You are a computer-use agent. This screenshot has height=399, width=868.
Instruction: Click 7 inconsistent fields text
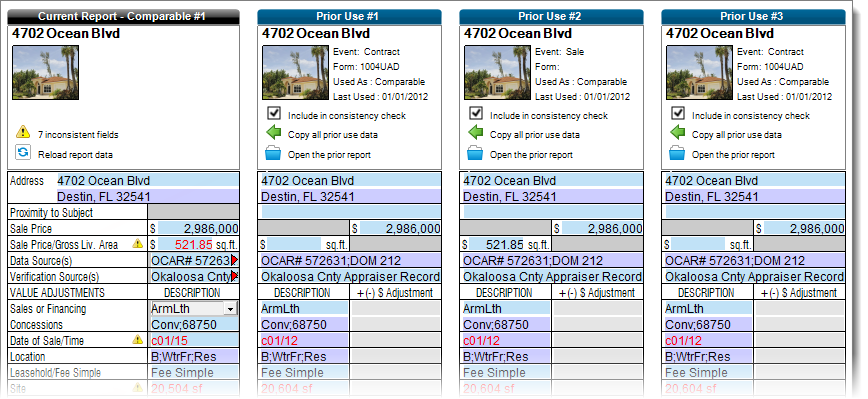[x=78, y=134]
